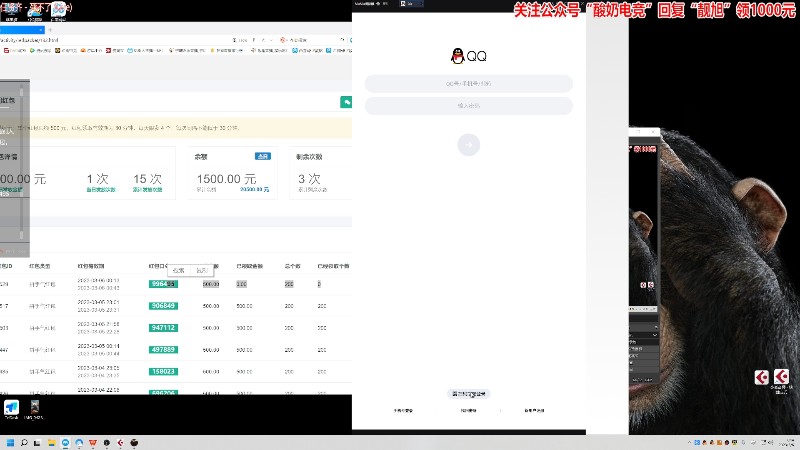This screenshot has width=800, height=450.
Task: Open the dark brown round taskbar icon
Action: pyautogui.click(x=134, y=443)
